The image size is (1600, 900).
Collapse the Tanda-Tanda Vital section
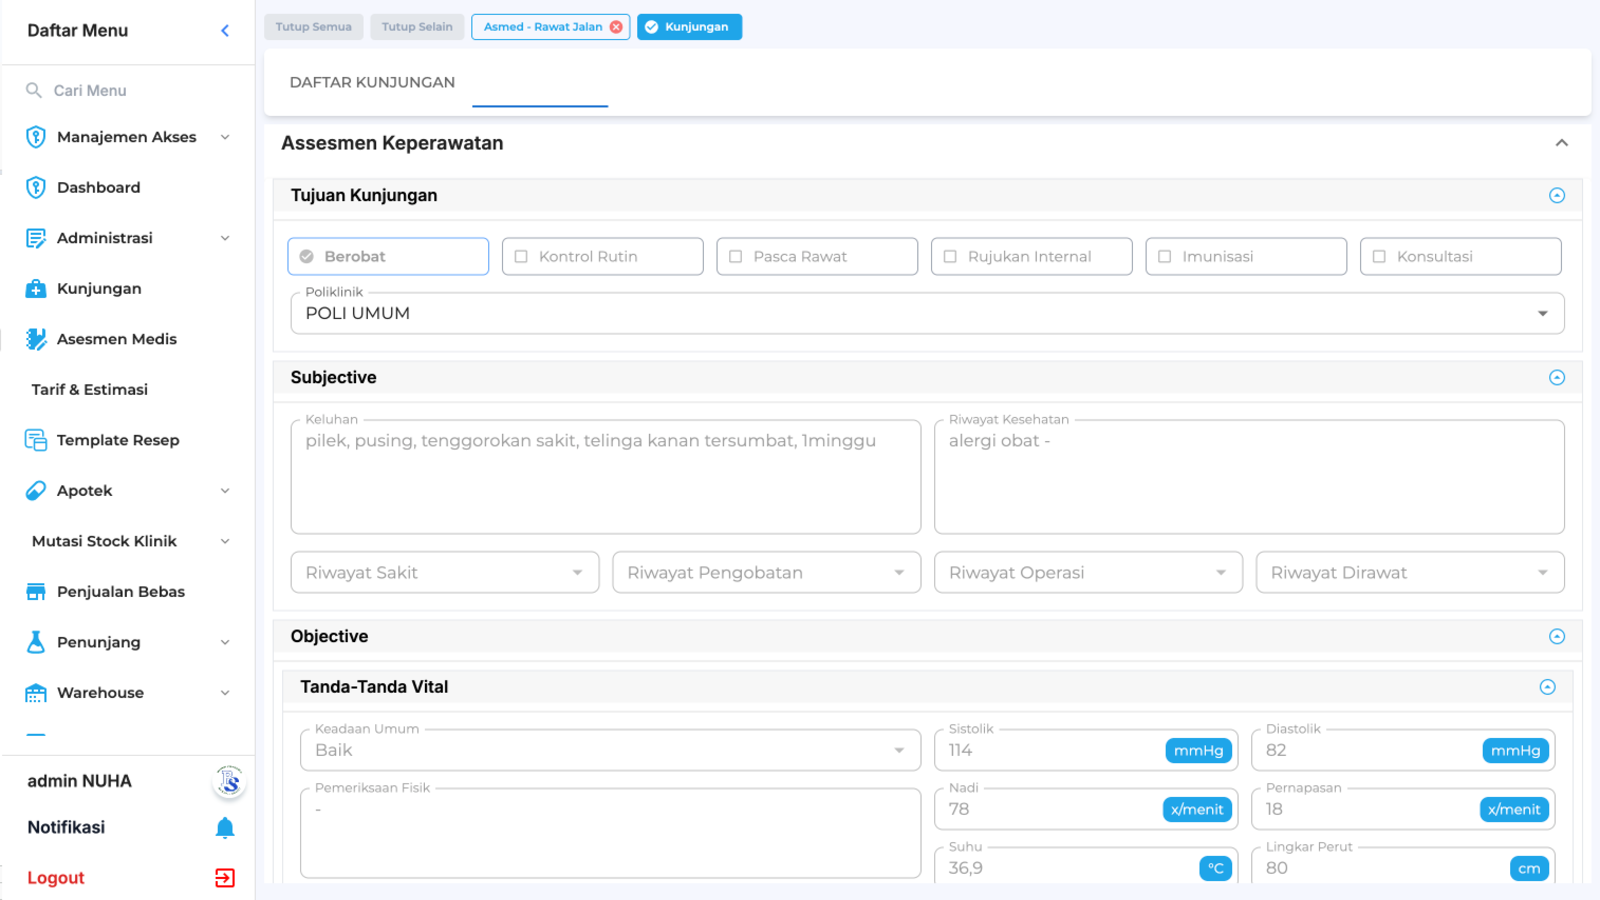tap(1548, 687)
